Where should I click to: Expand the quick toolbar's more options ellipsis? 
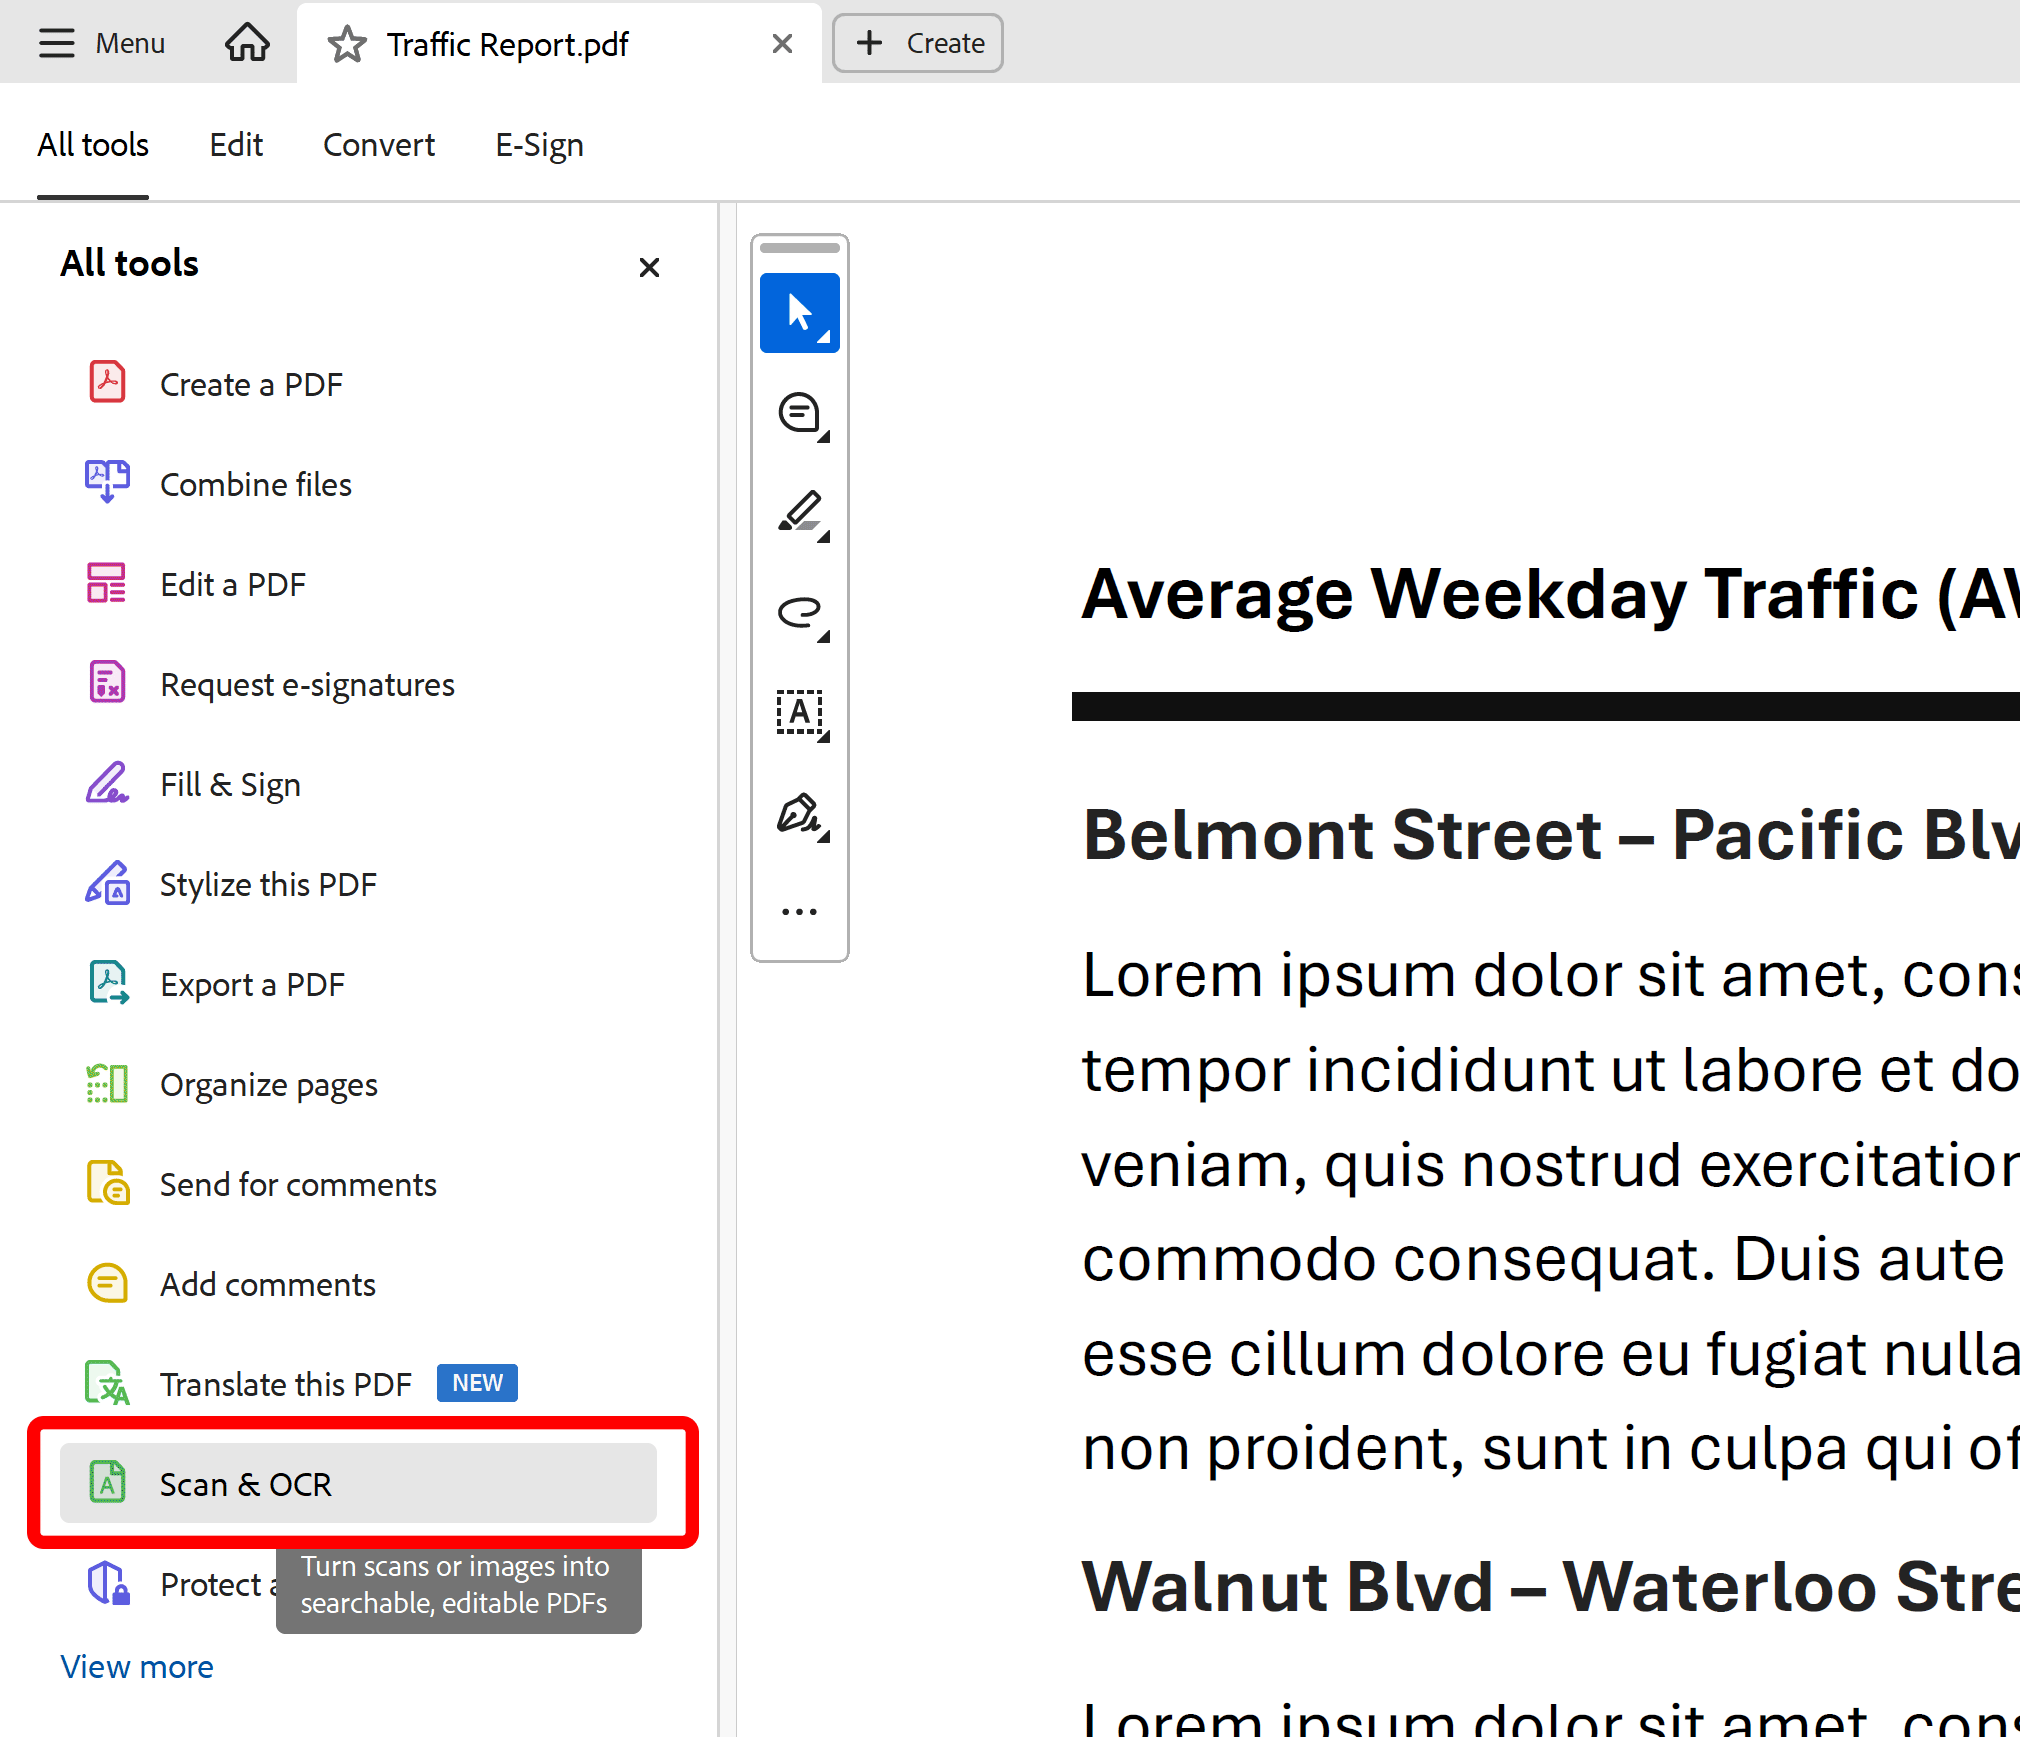pyautogui.click(x=799, y=912)
